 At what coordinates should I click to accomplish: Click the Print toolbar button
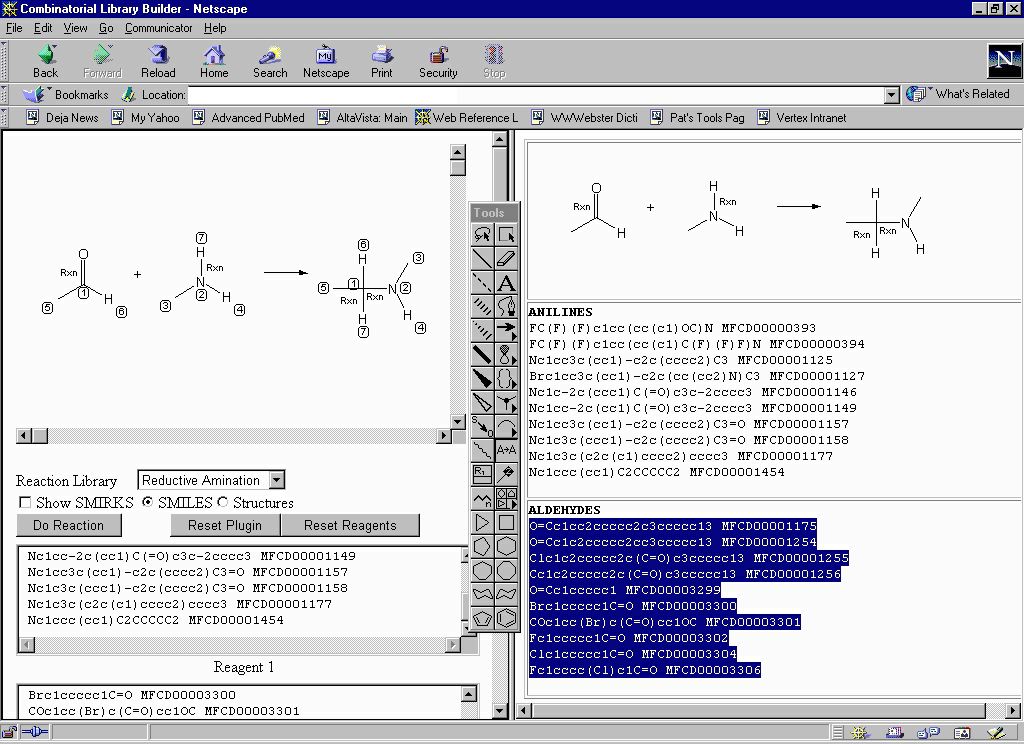[382, 61]
